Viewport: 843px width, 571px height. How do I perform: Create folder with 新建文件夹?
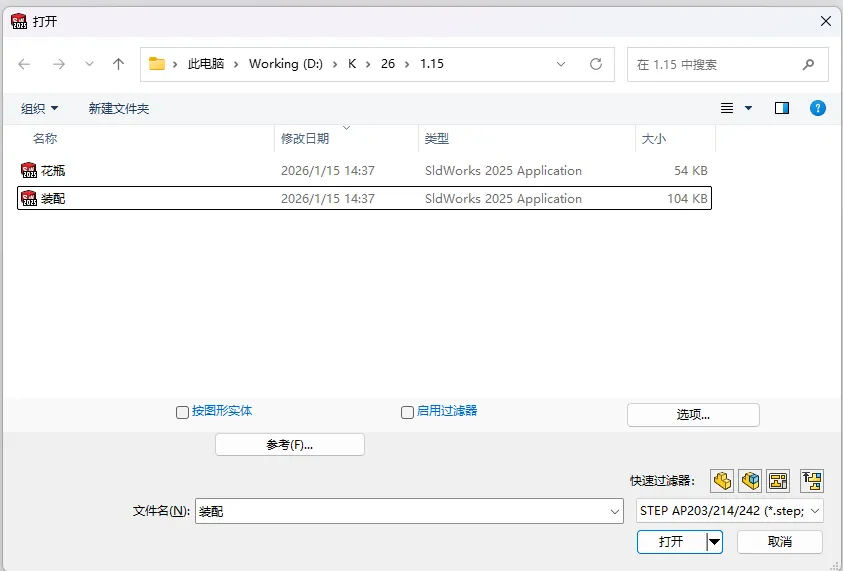(119, 109)
